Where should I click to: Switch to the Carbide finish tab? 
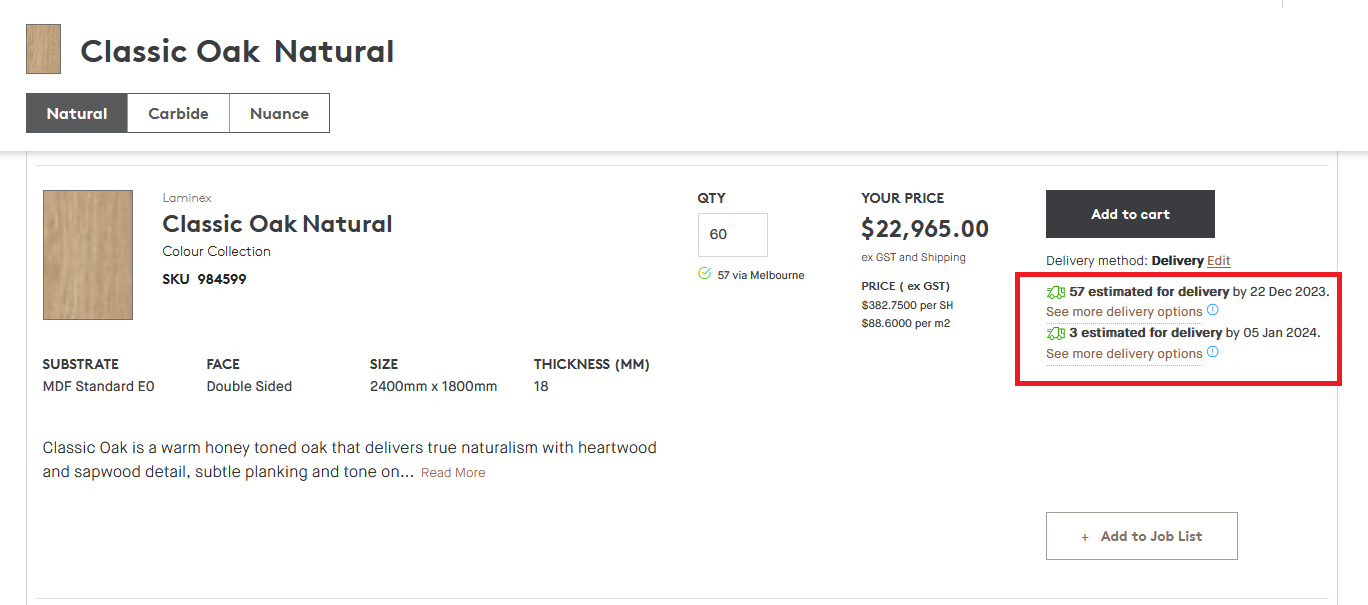point(178,113)
